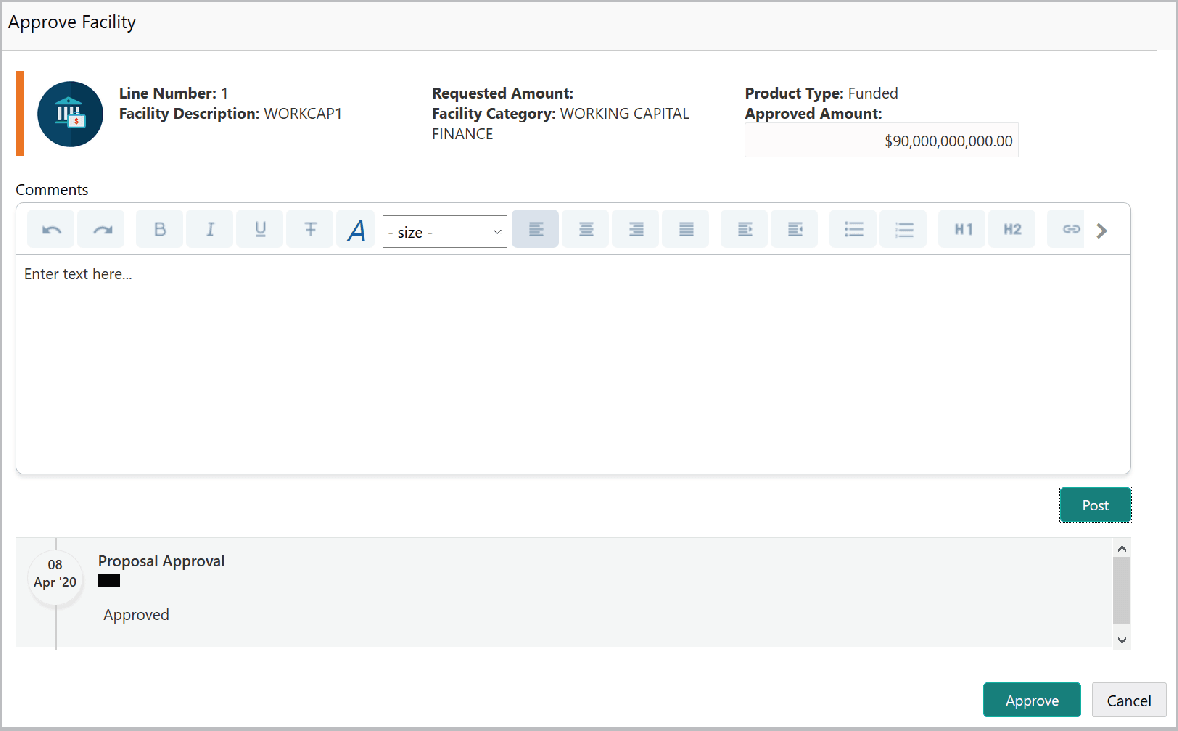Center align the comment text
1178x731 pixels.
(586, 229)
